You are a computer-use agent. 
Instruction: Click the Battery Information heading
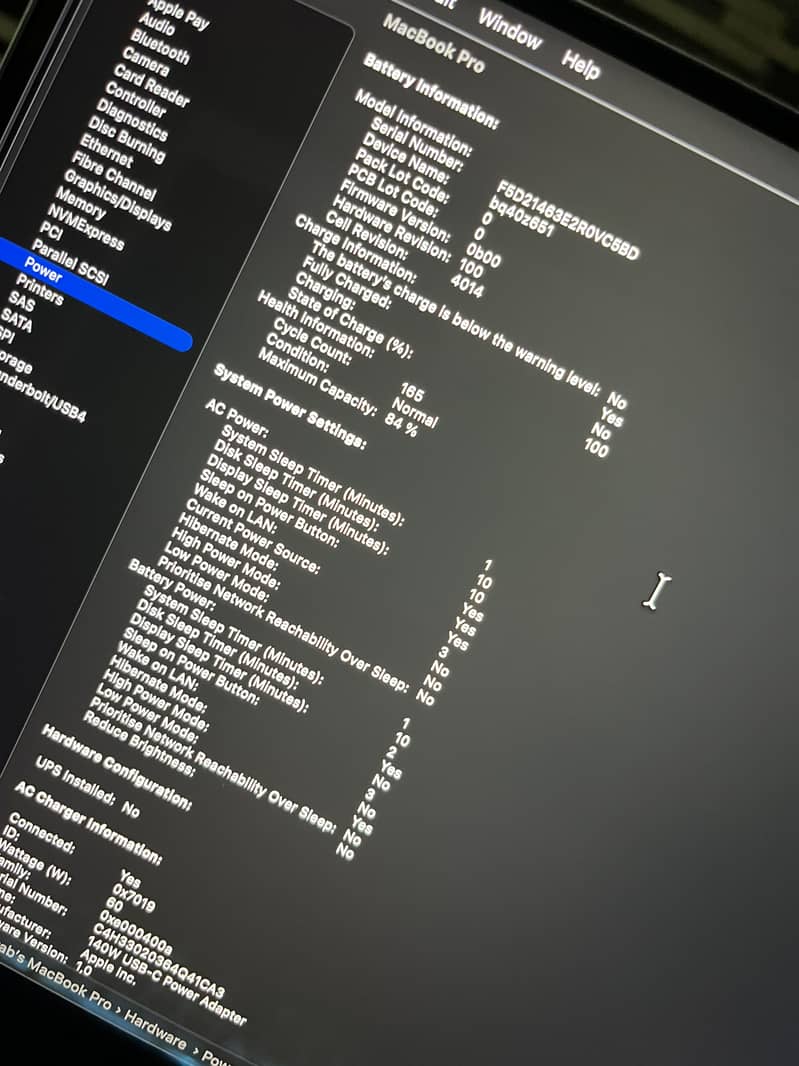(x=431, y=91)
